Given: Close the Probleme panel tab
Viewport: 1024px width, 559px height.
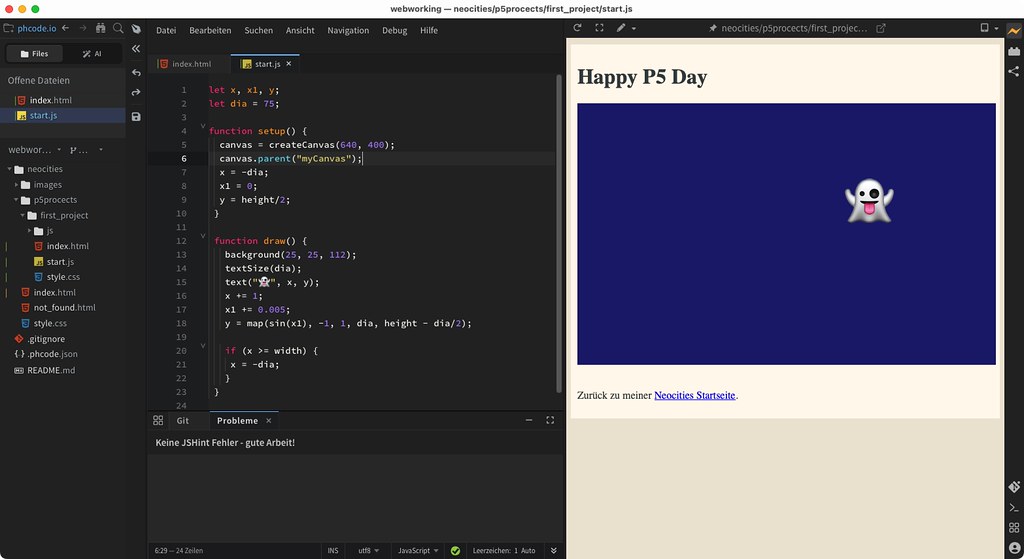Looking at the screenshot, I should pyautogui.click(x=268, y=421).
